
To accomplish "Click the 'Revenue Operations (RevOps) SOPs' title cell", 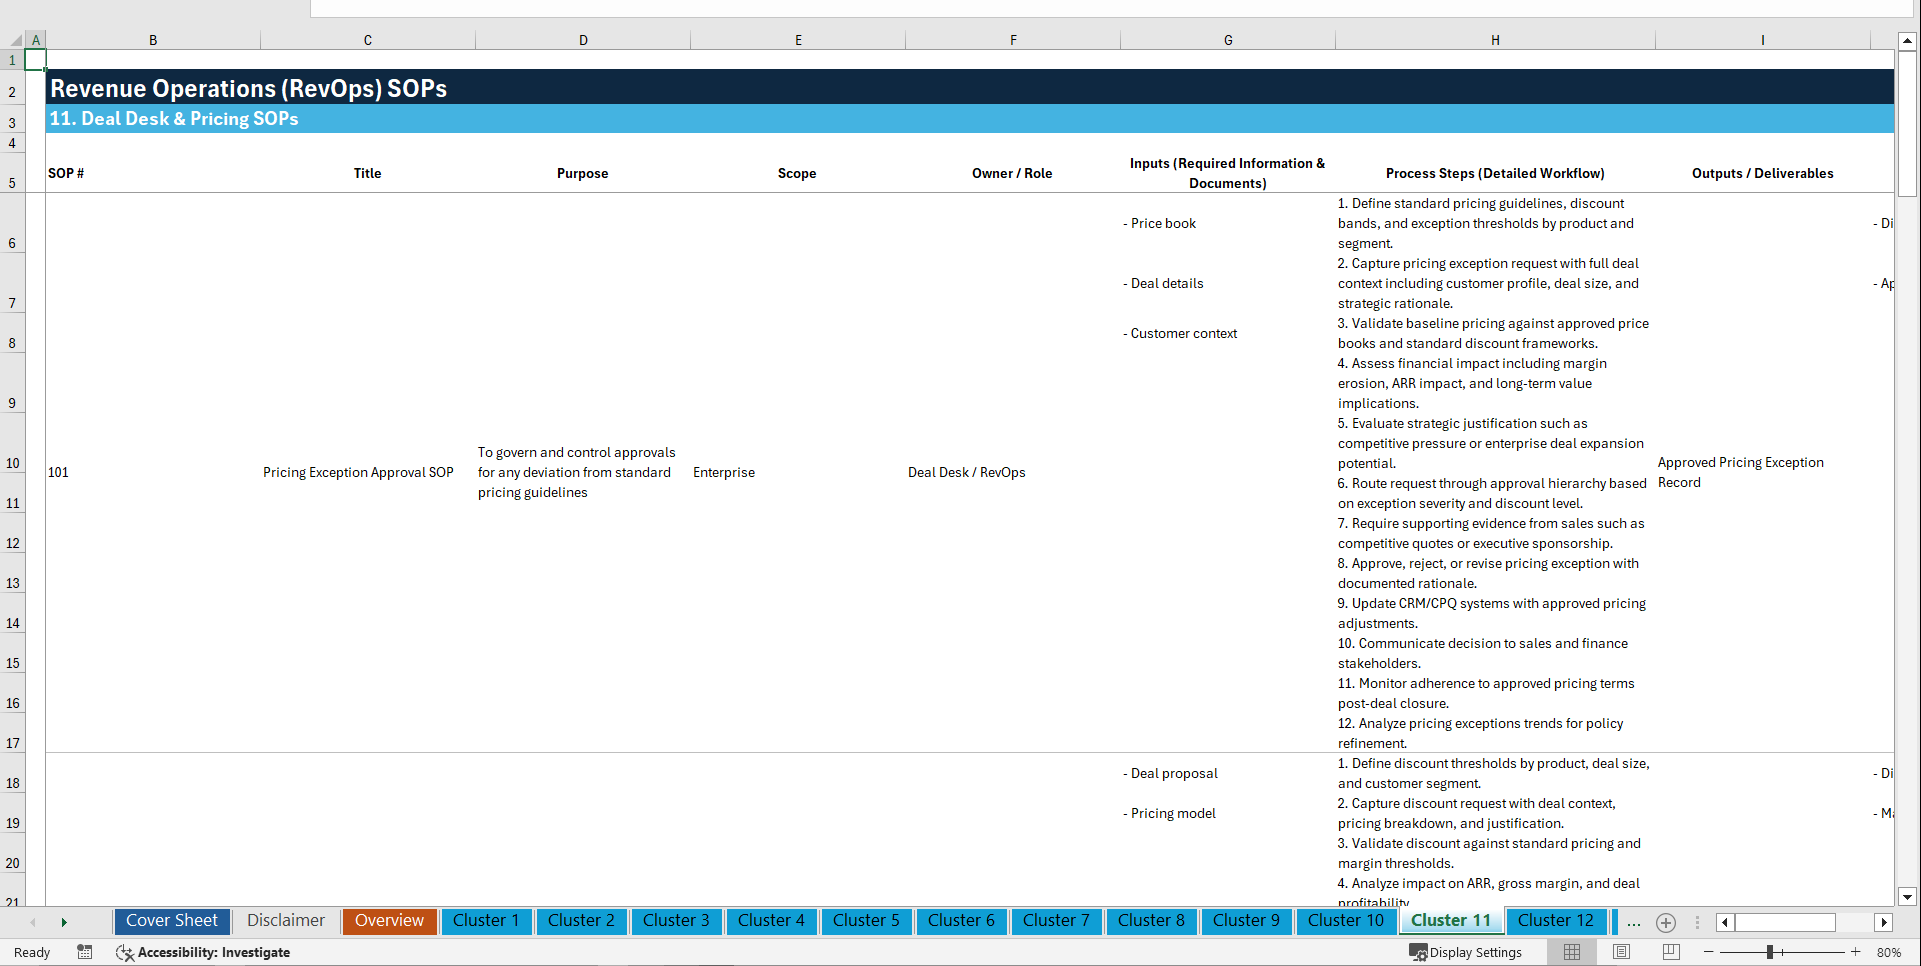I will pyautogui.click(x=249, y=88).
